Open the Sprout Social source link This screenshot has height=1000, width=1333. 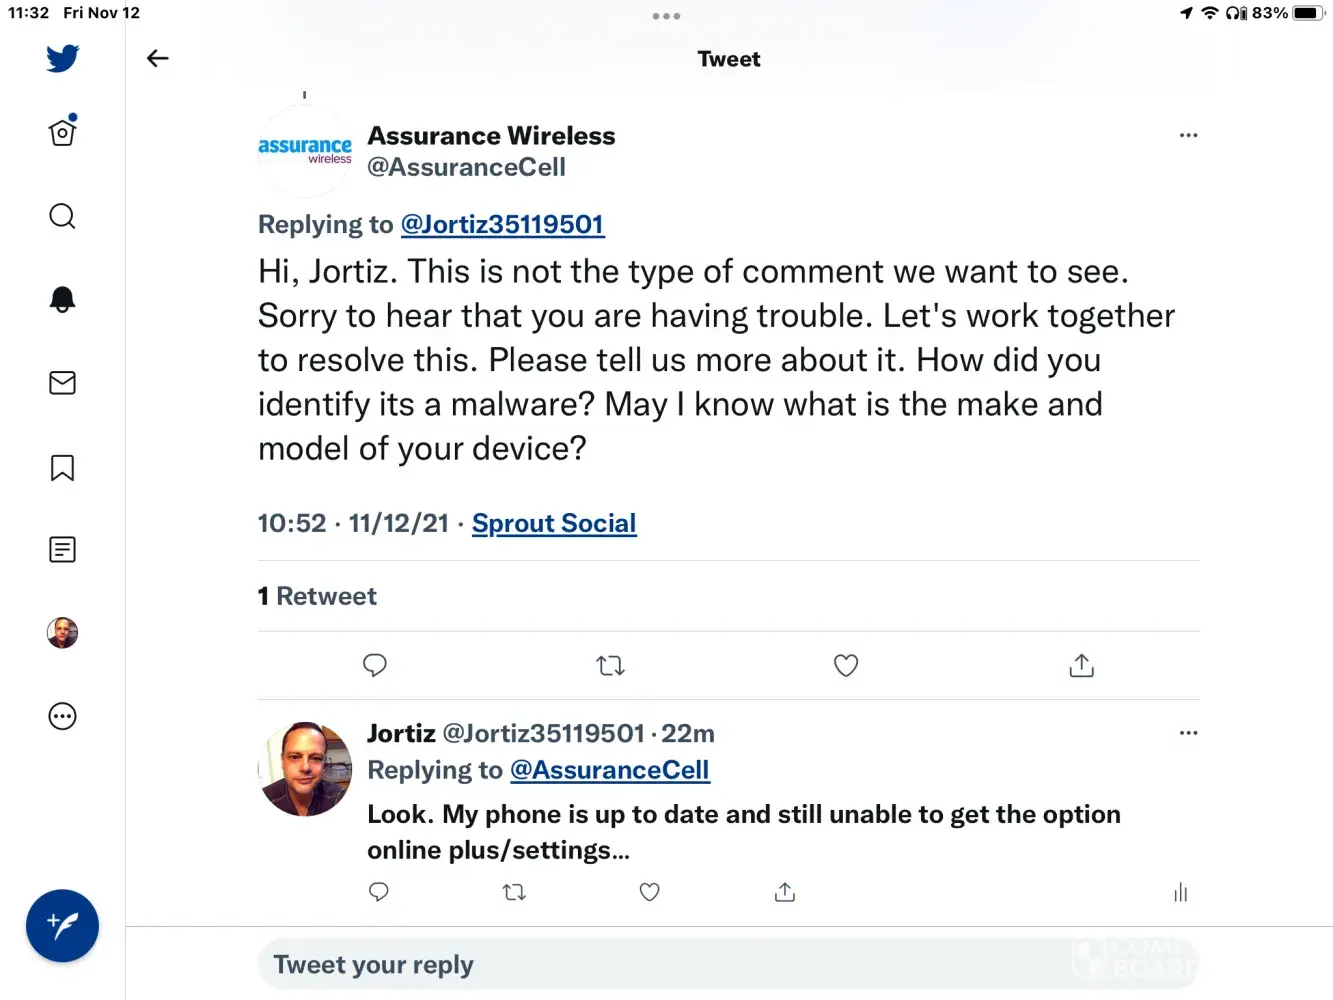click(x=554, y=523)
